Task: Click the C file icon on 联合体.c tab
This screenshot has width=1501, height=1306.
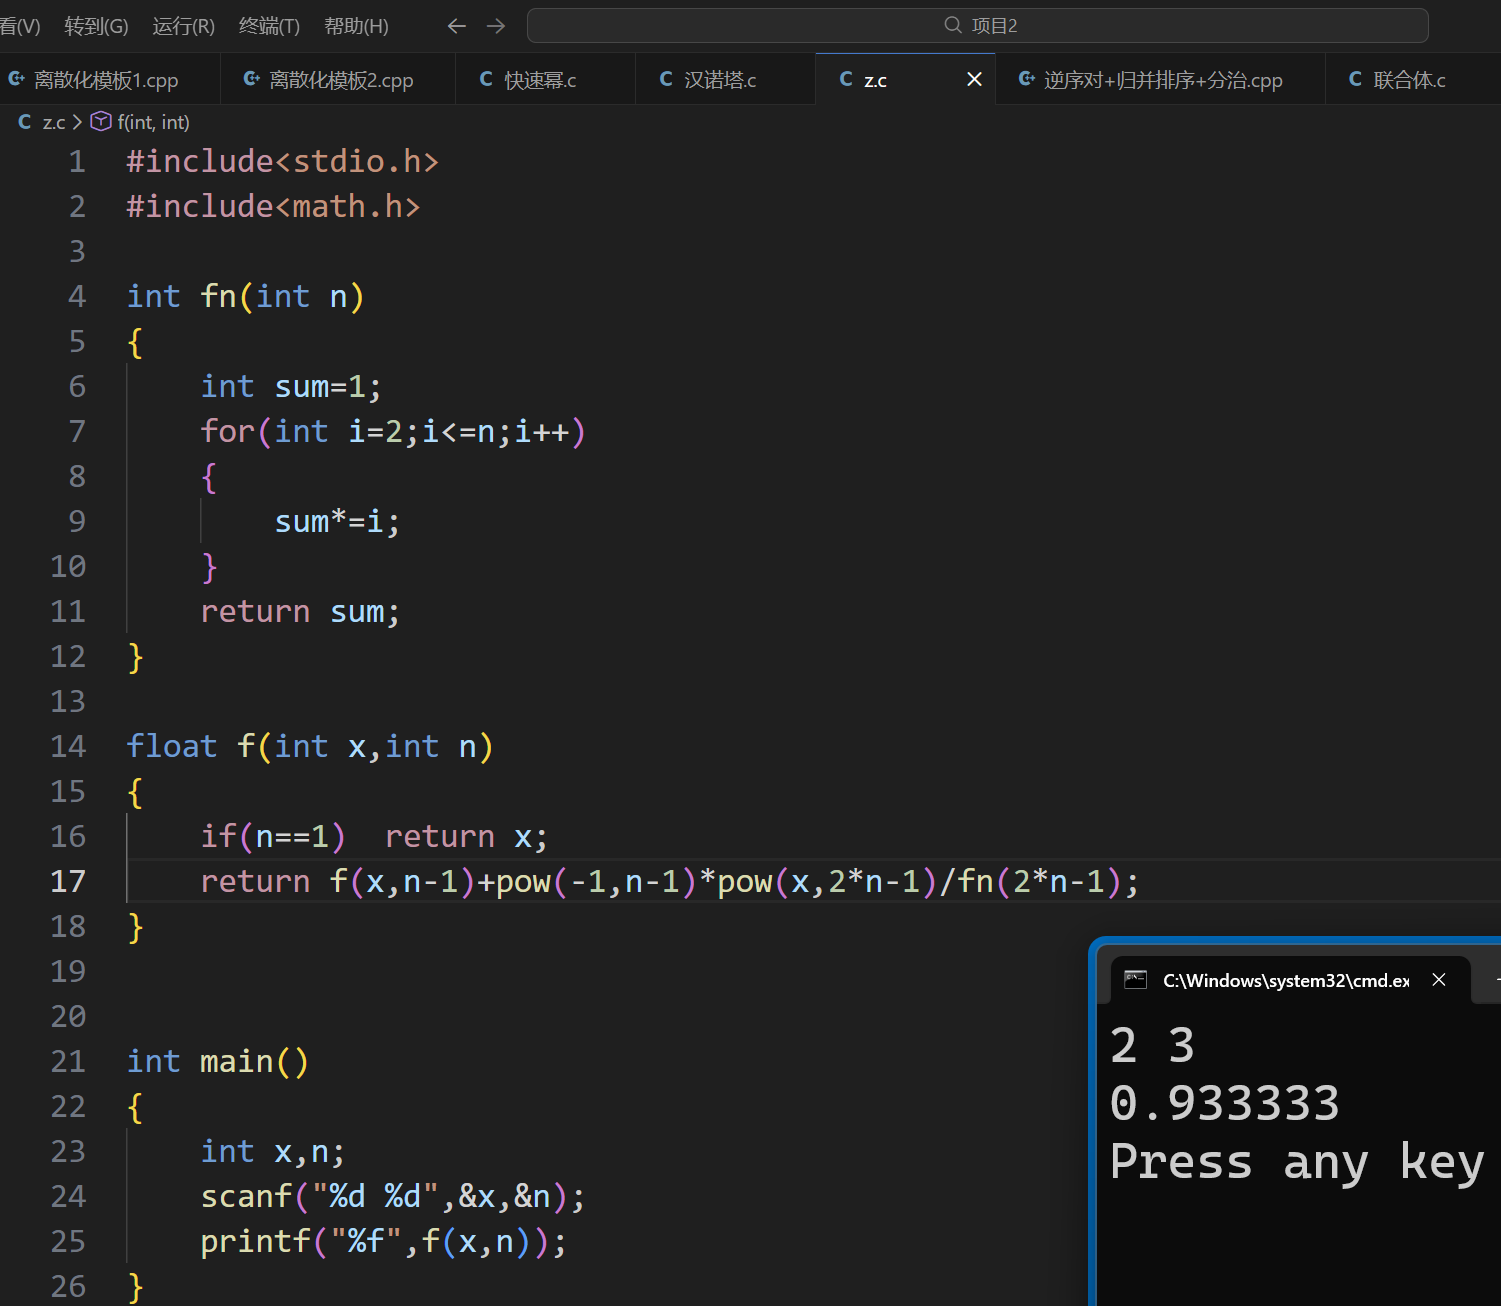Action: click(1355, 79)
